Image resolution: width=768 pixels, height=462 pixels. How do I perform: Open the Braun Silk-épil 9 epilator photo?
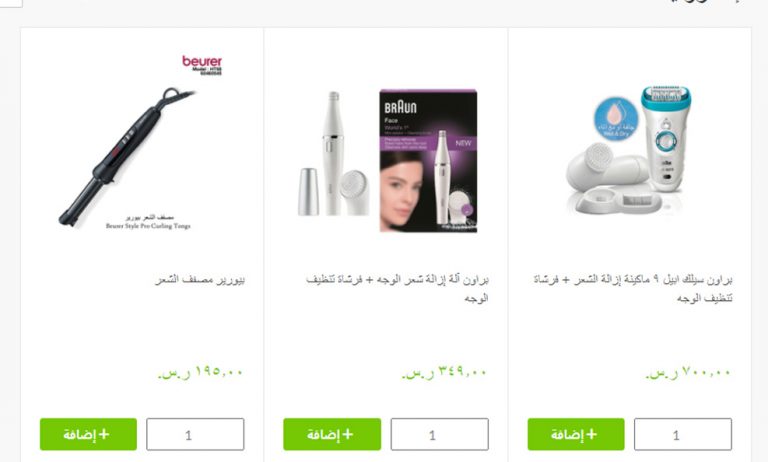click(629, 149)
